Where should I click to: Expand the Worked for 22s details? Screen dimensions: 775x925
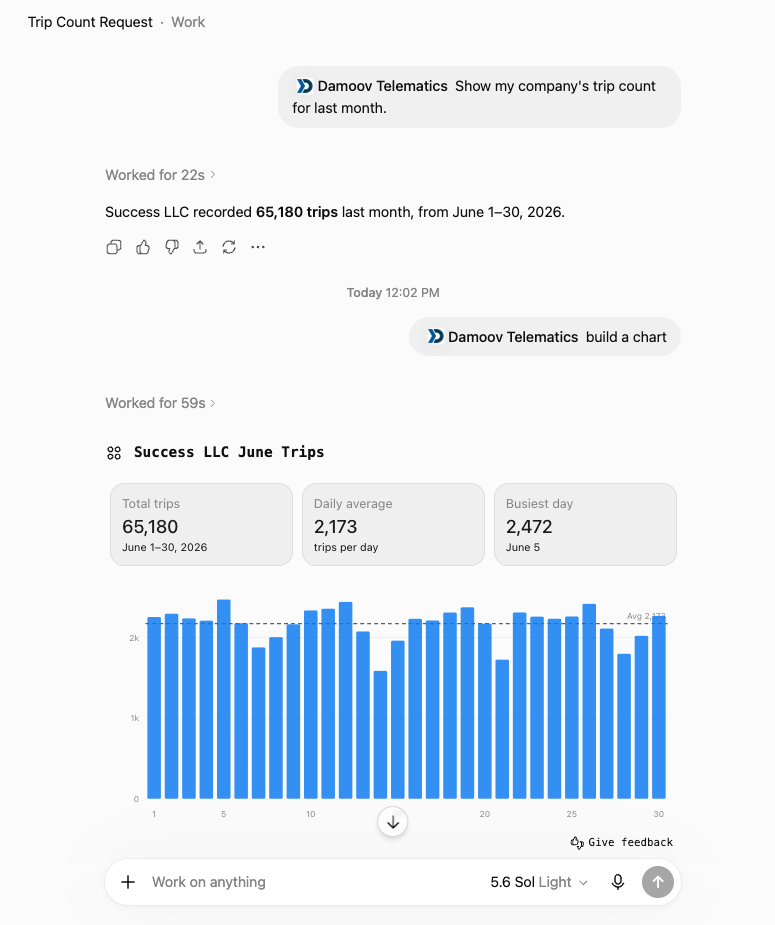(160, 175)
